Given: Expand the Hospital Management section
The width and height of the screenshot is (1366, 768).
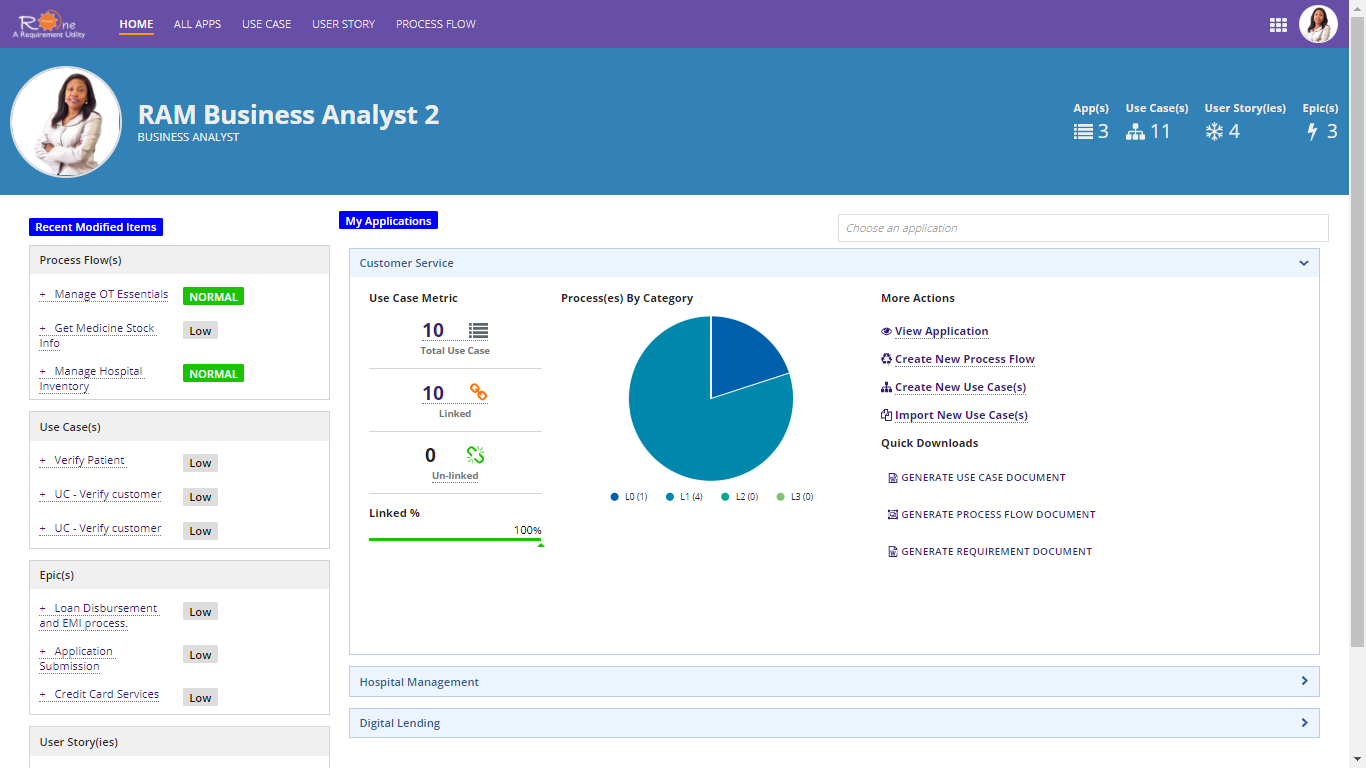Looking at the screenshot, I should [x=1304, y=681].
